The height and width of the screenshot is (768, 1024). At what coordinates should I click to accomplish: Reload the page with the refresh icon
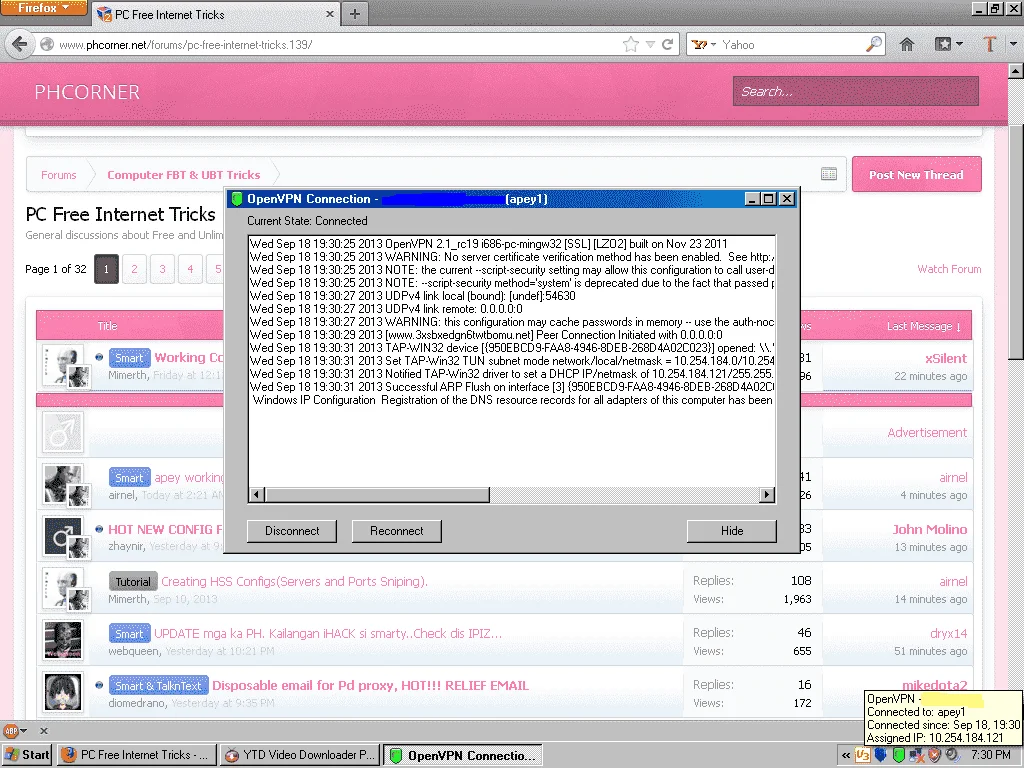(x=667, y=44)
